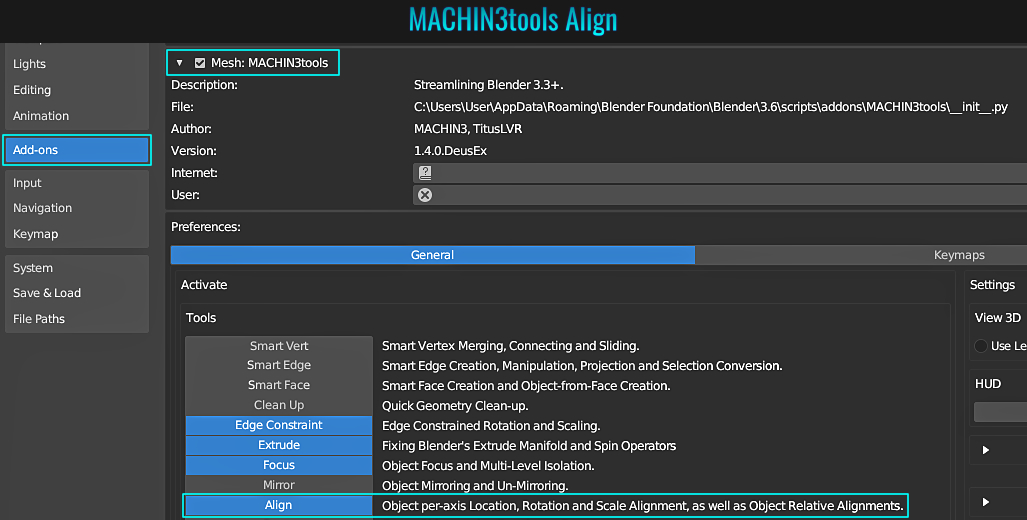This screenshot has height=520, width=1027.
Task: Open the Input preferences section
Action: 77,183
